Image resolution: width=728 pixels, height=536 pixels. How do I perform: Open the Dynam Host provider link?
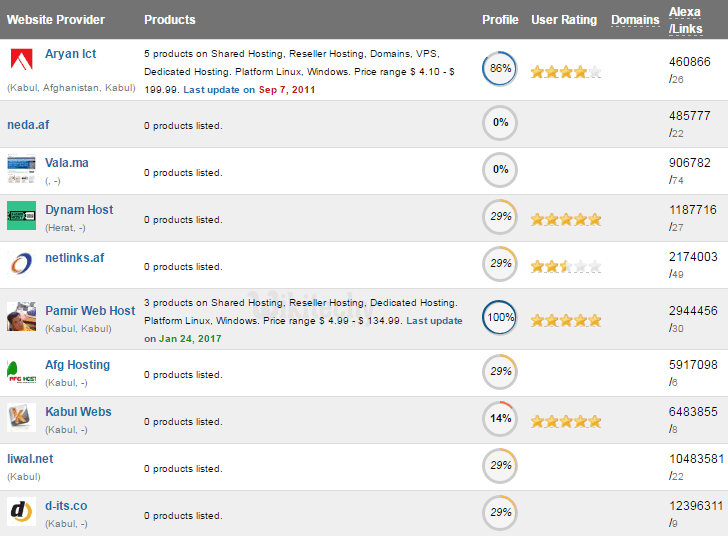(79, 210)
